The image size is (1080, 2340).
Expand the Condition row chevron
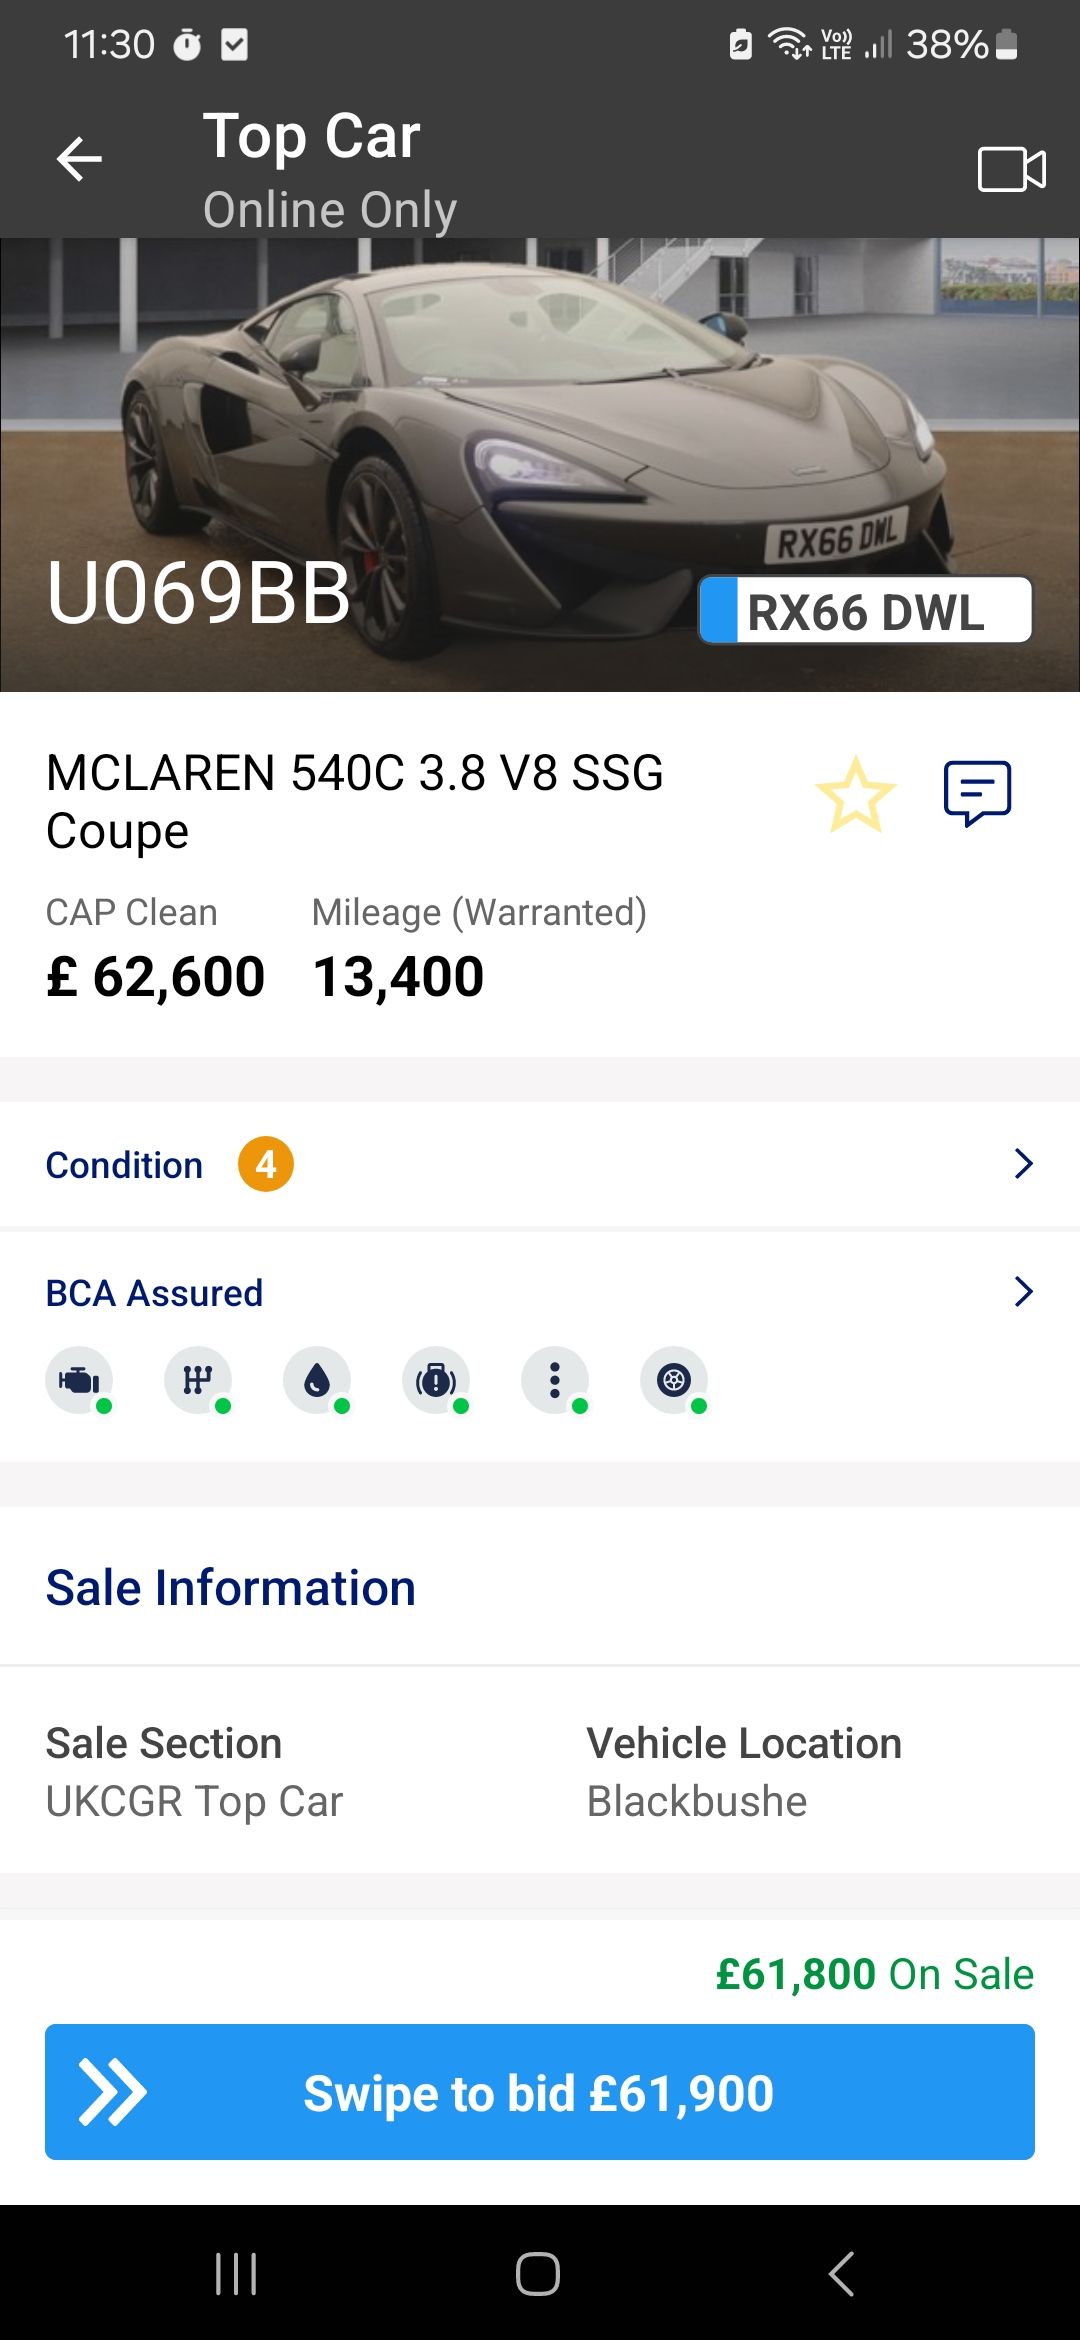1023,1164
